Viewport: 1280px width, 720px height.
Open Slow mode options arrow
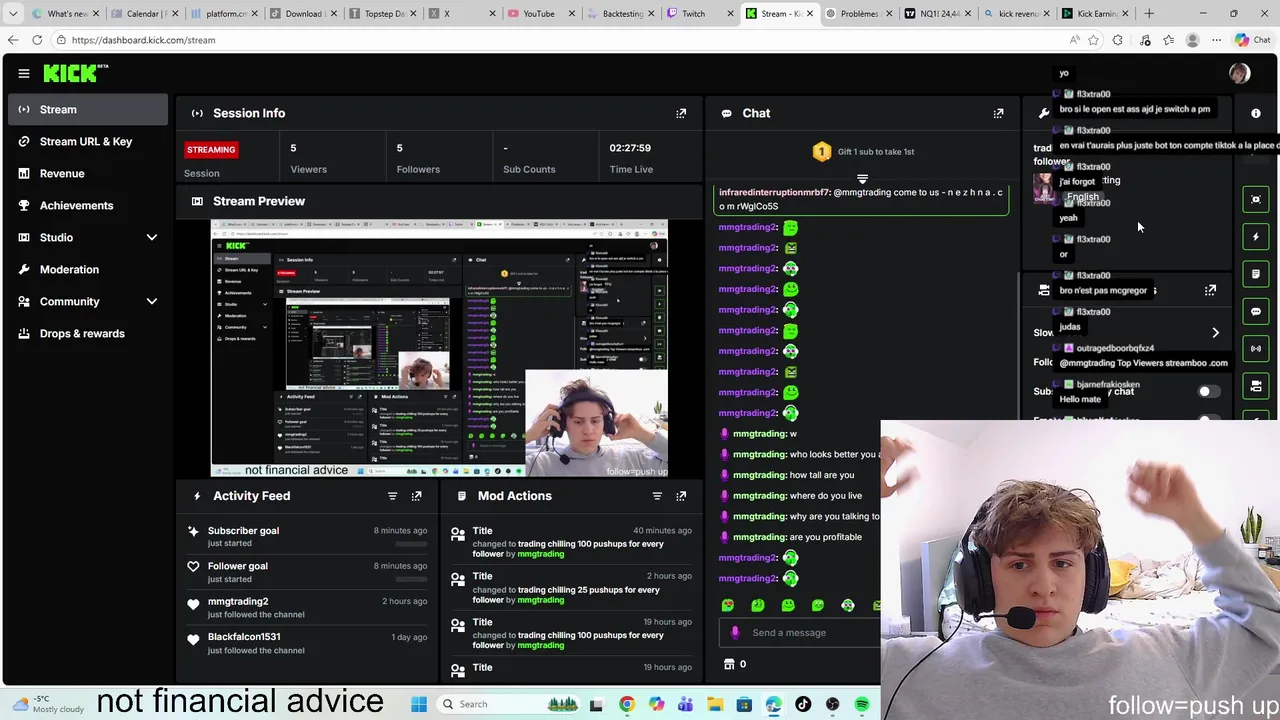coord(1215,333)
